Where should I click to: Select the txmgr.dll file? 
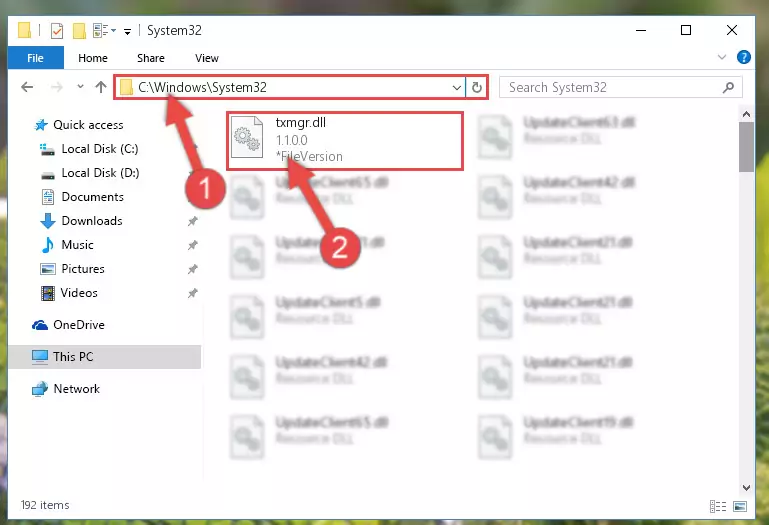pos(345,141)
